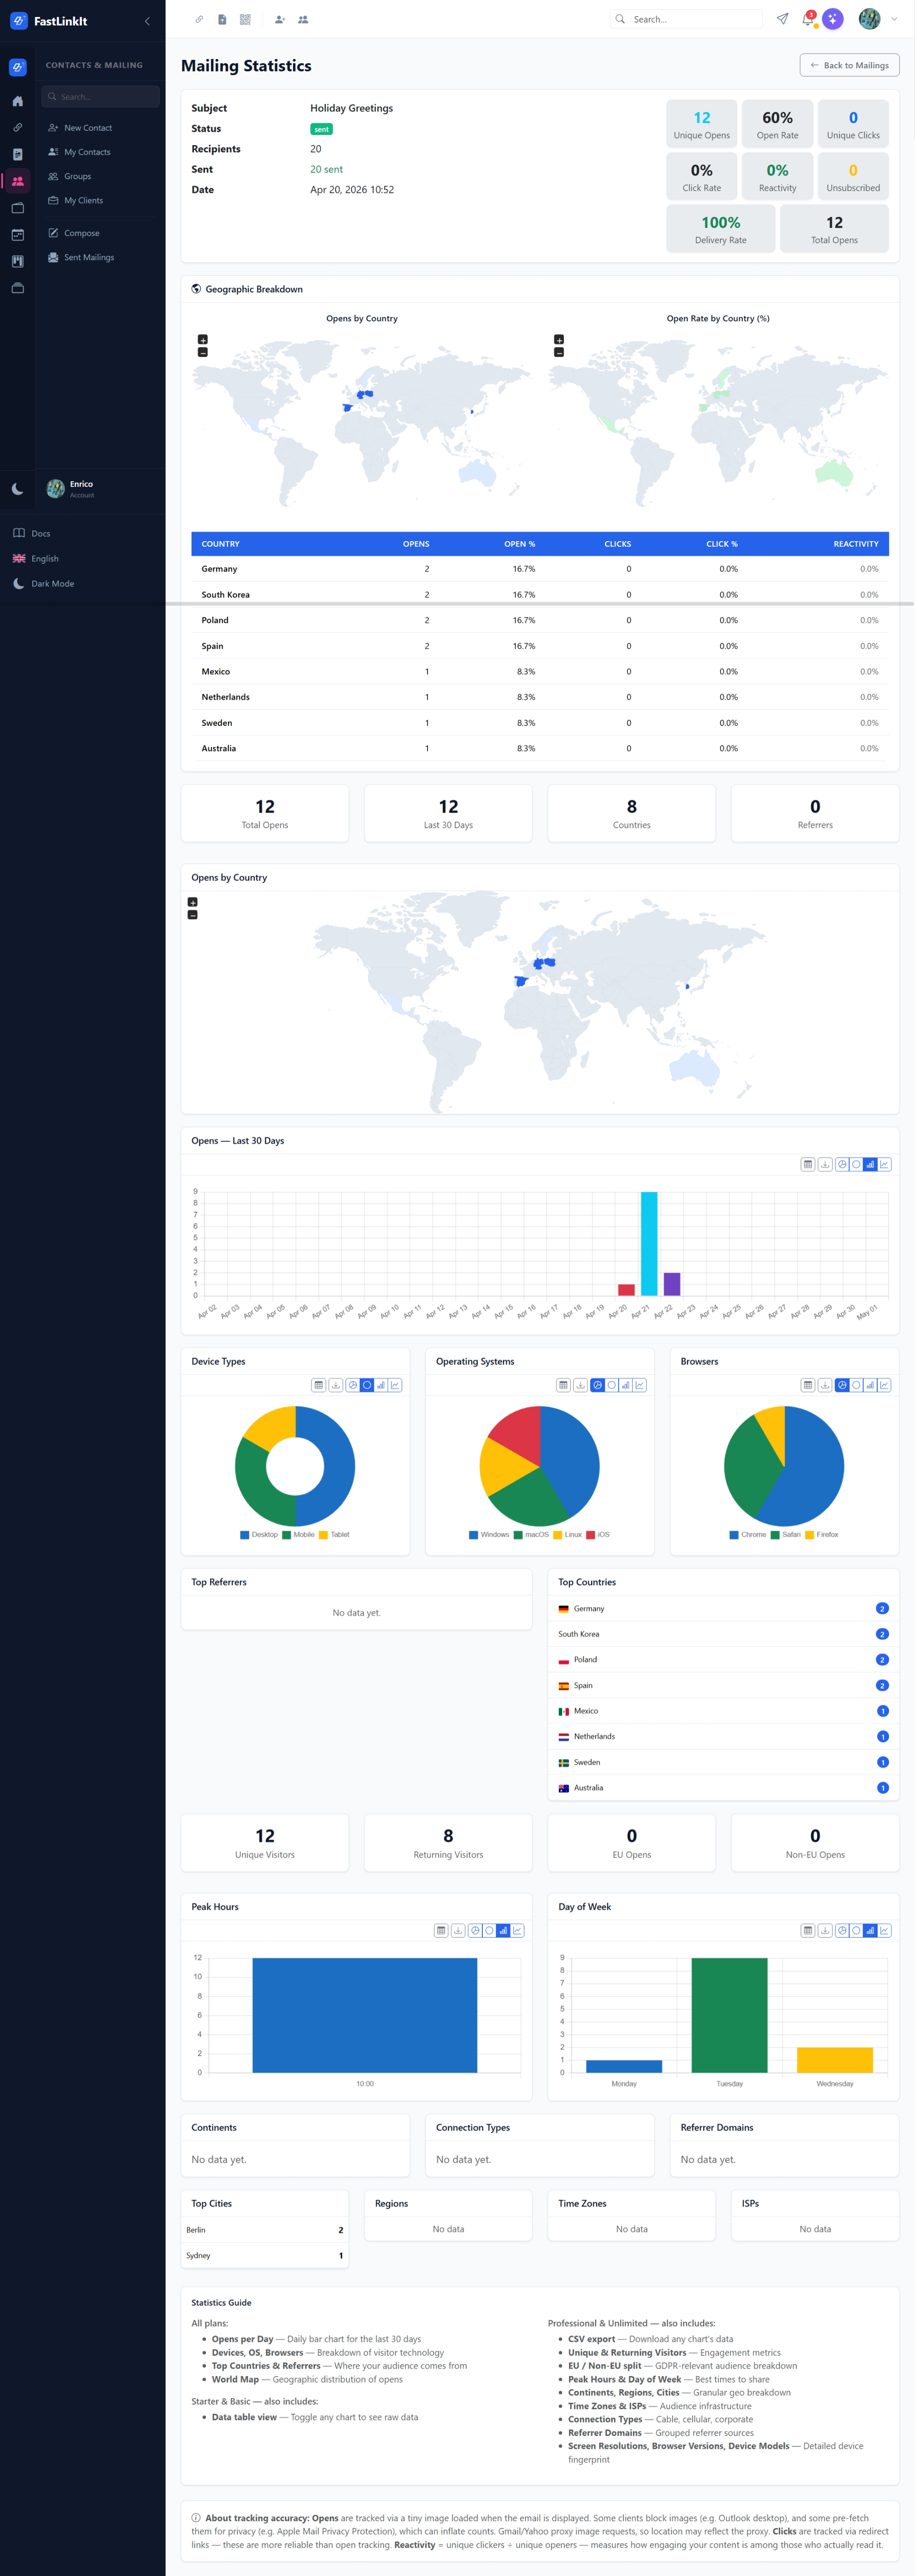Open notifications bell
Image resolution: width=915 pixels, height=2576 pixels.
pyautogui.click(x=808, y=19)
